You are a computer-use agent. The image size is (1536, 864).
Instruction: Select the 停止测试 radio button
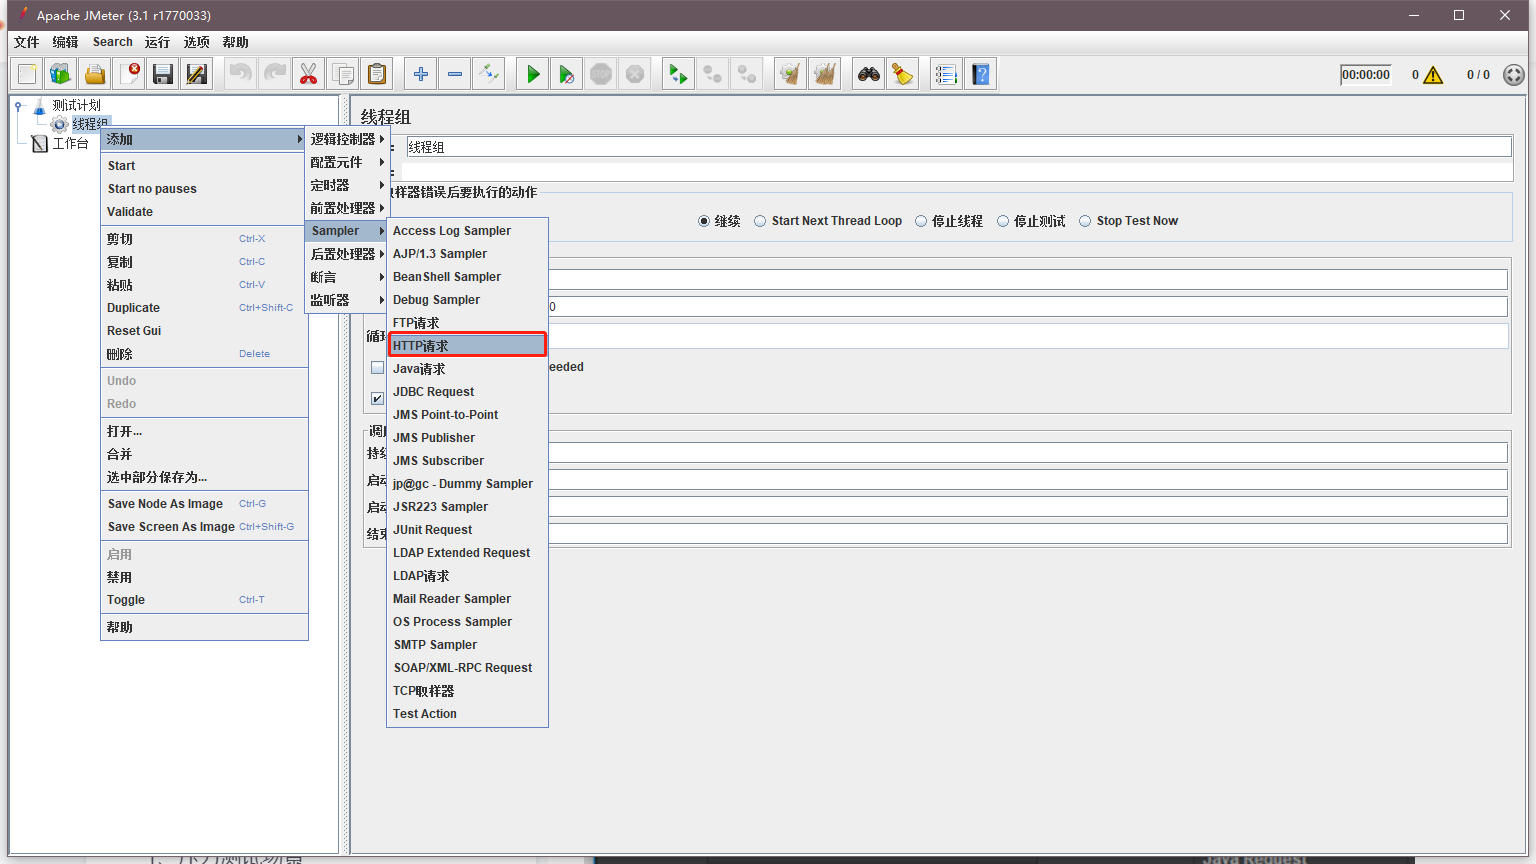(1003, 221)
